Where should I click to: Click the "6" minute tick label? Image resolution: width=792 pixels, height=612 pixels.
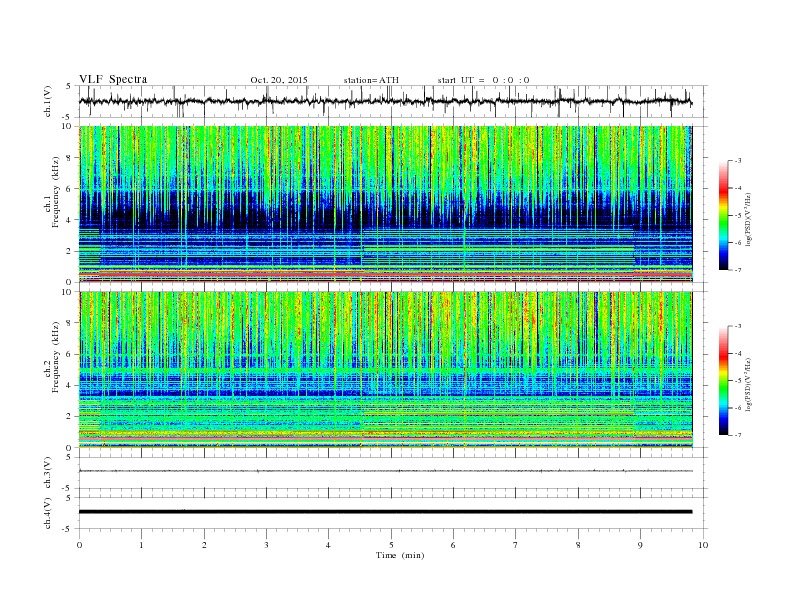click(x=453, y=545)
